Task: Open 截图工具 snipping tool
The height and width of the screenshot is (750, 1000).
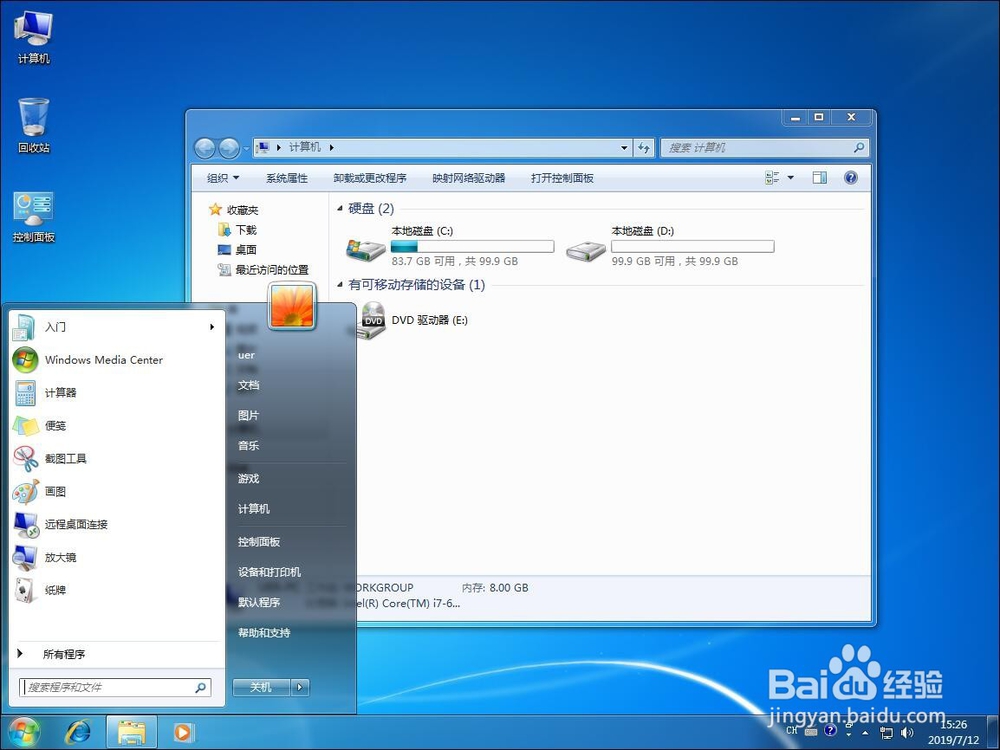Action: pos(119,459)
